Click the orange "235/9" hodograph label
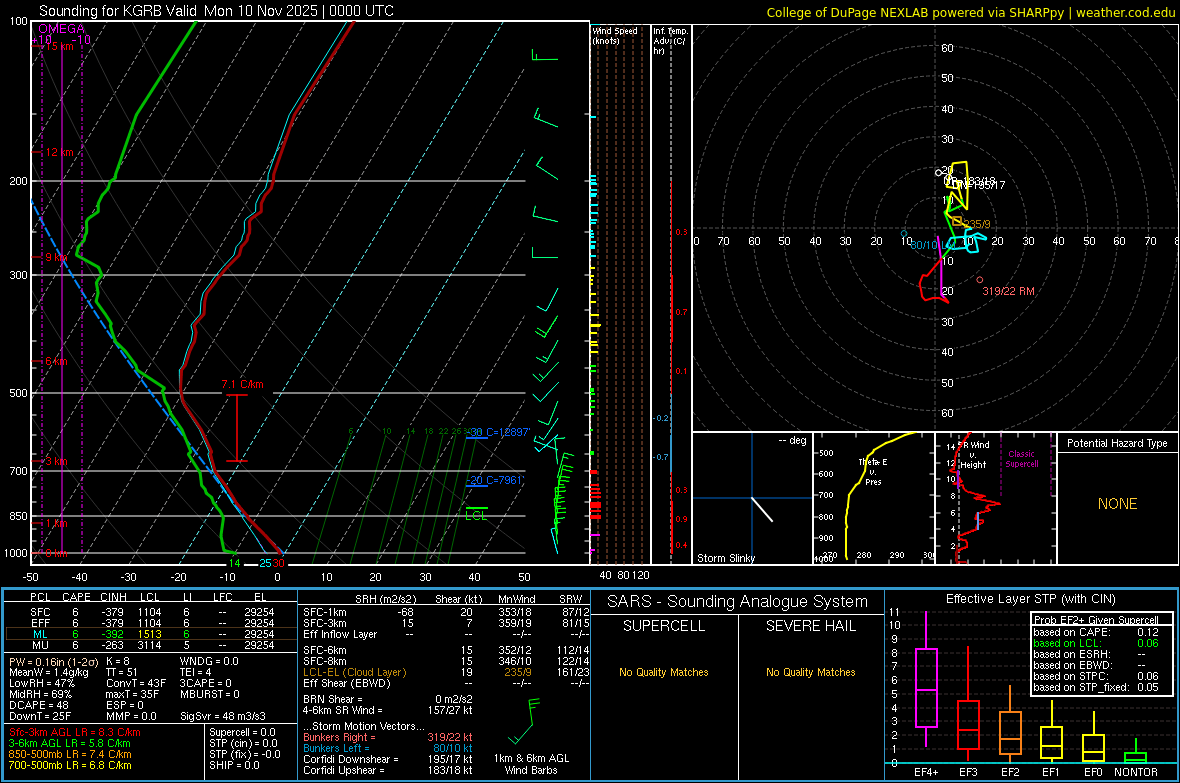 pos(977,224)
